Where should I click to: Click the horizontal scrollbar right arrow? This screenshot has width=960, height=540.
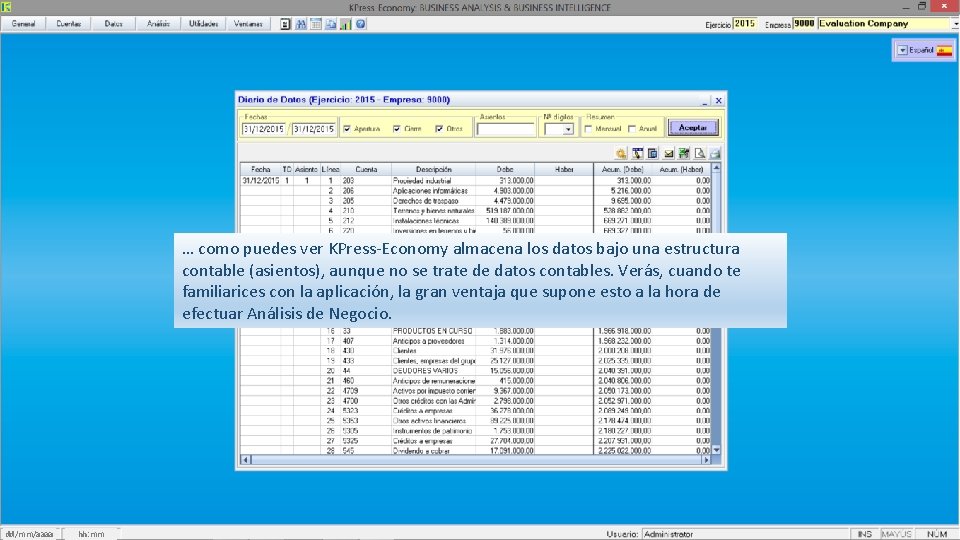706,460
